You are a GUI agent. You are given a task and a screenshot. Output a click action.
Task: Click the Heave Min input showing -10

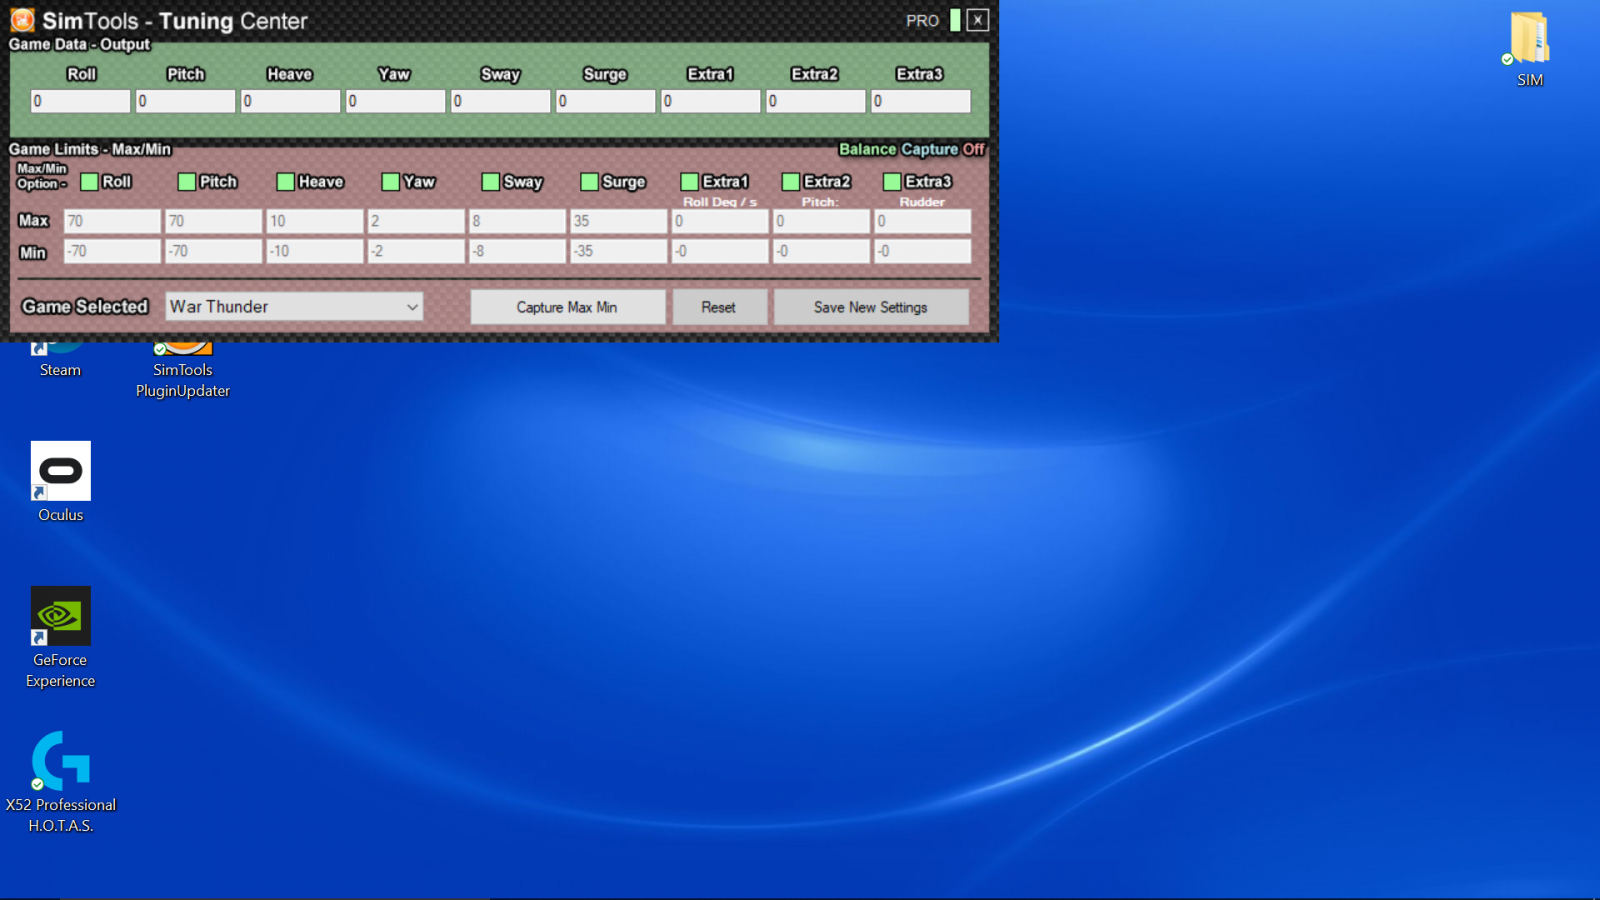point(315,251)
